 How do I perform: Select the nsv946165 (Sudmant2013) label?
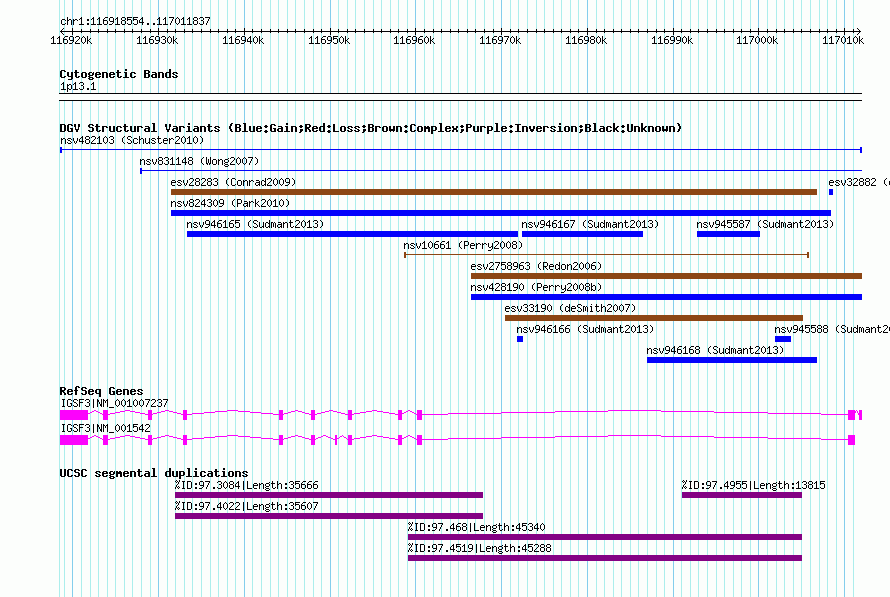[255, 224]
